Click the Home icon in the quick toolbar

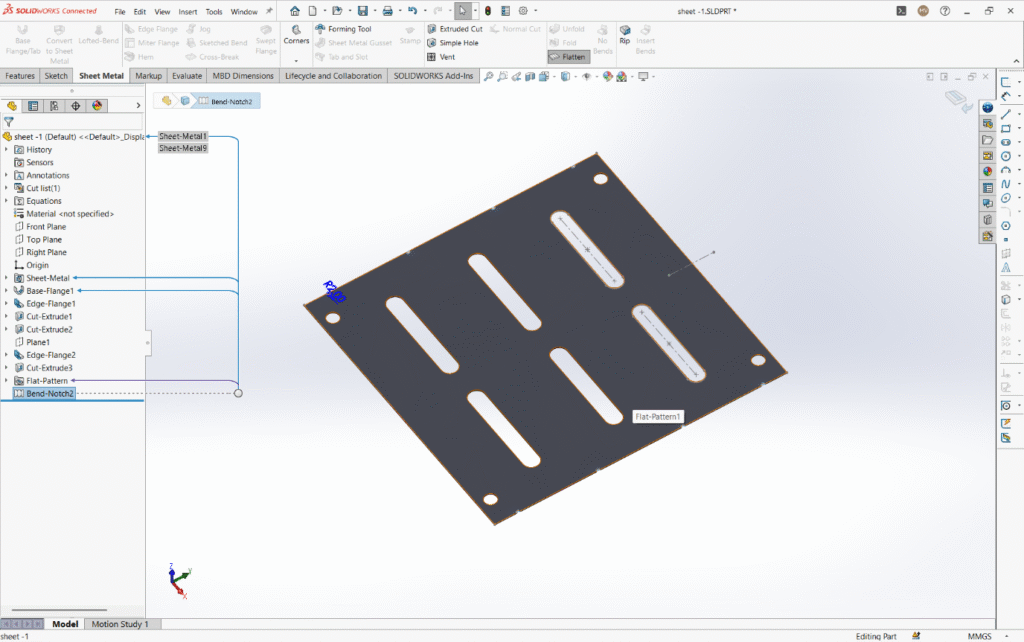pyautogui.click(x=295, y=11)
